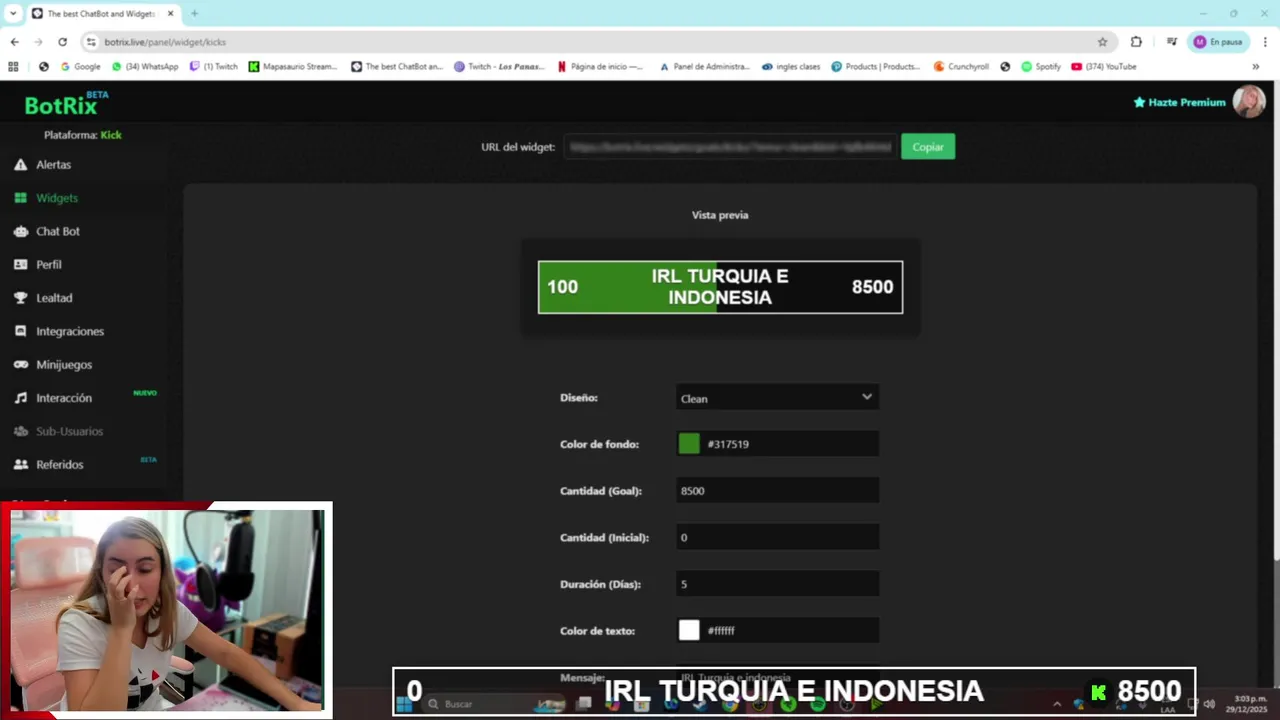Open the taskbar volume icon
The height and width of the screenshot is (720, 1280).
[x=1209, y=704]
